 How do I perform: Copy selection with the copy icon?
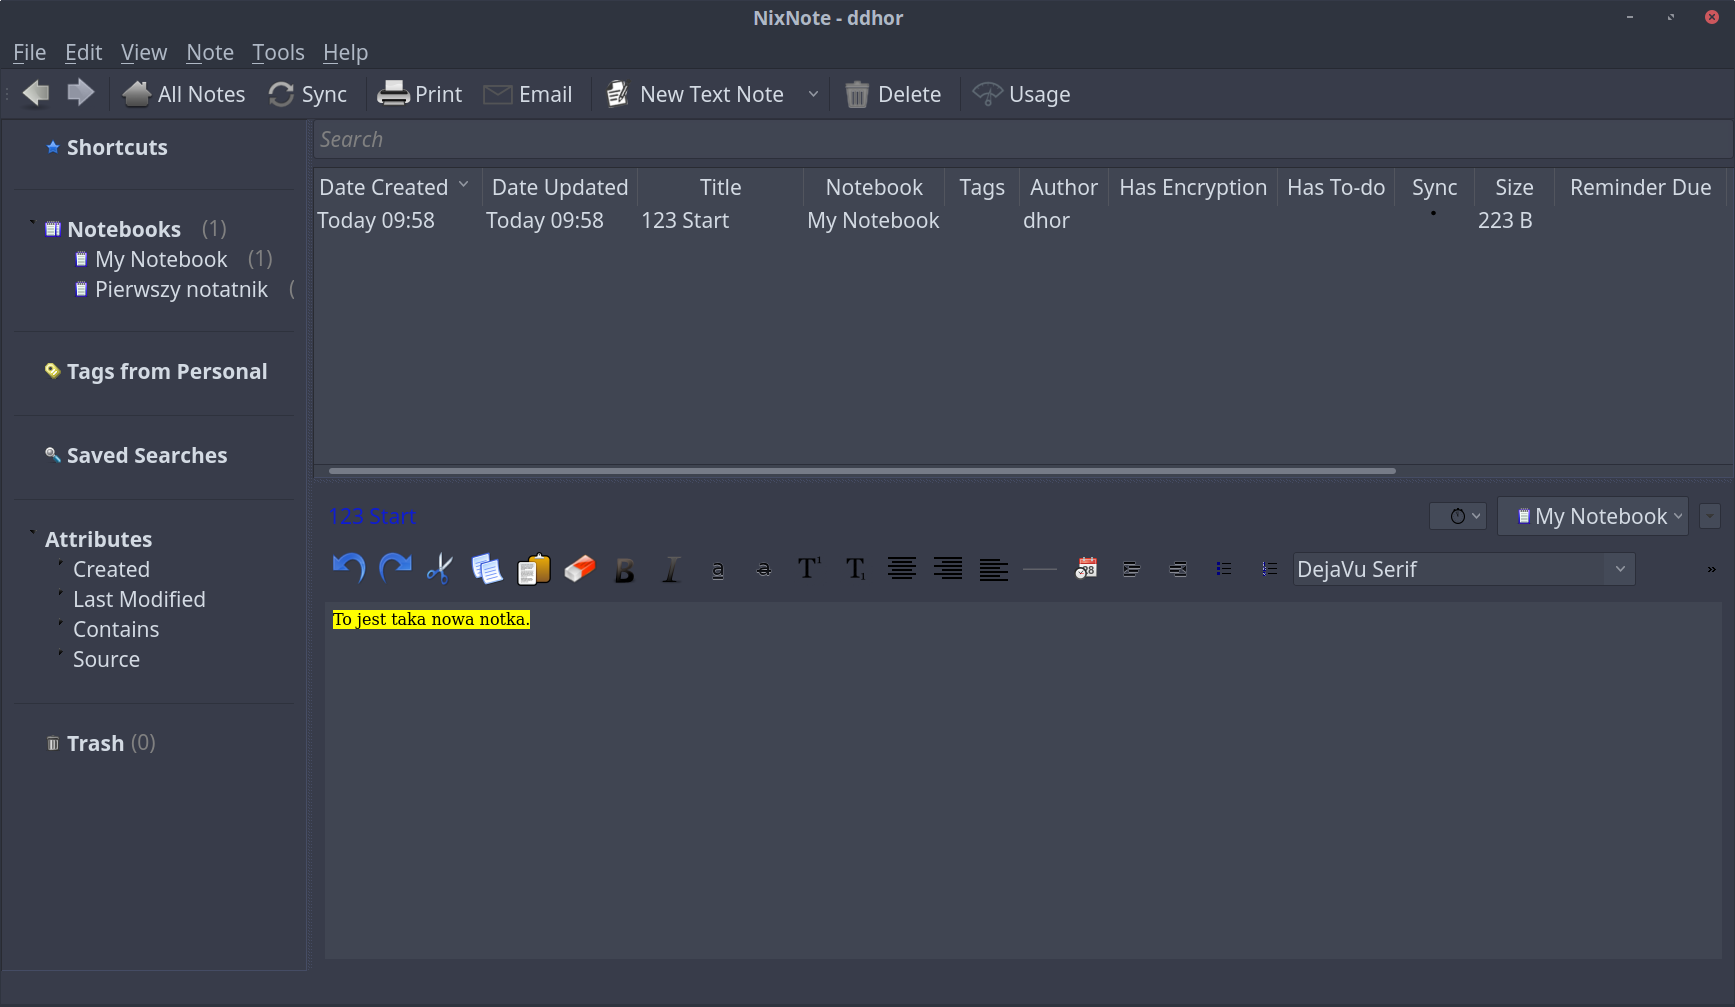pyautogui.click(x=487, y=569)
